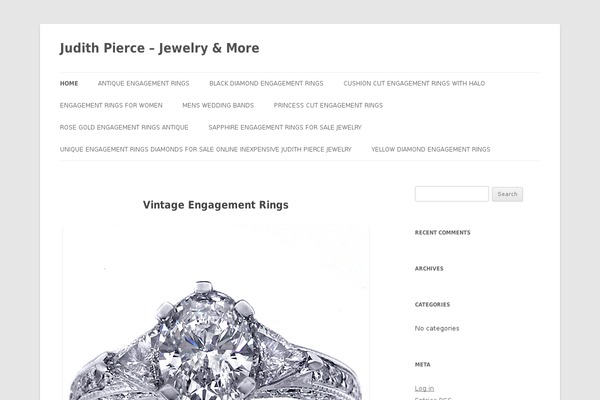Click the Recent Comments widget heading
This screenshot has width=600, height=400.
point(443,233)
